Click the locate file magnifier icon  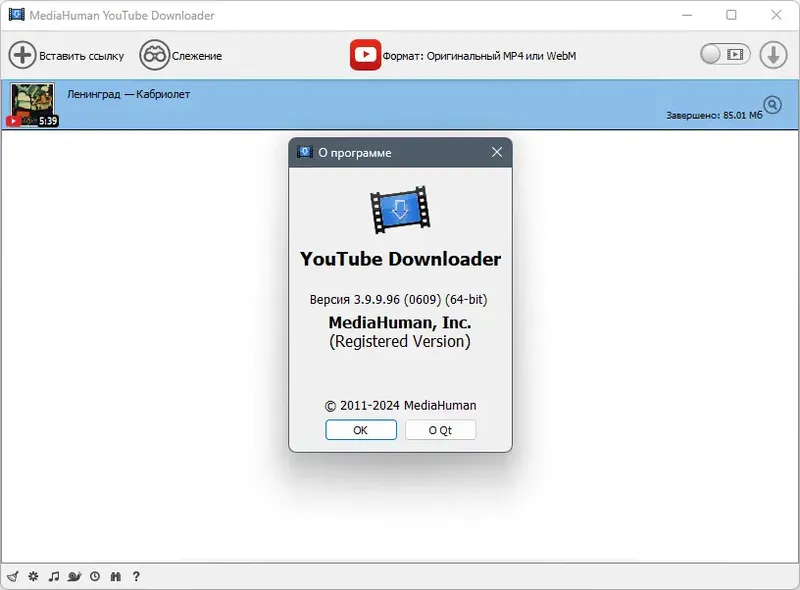click(x=773, y=105)
